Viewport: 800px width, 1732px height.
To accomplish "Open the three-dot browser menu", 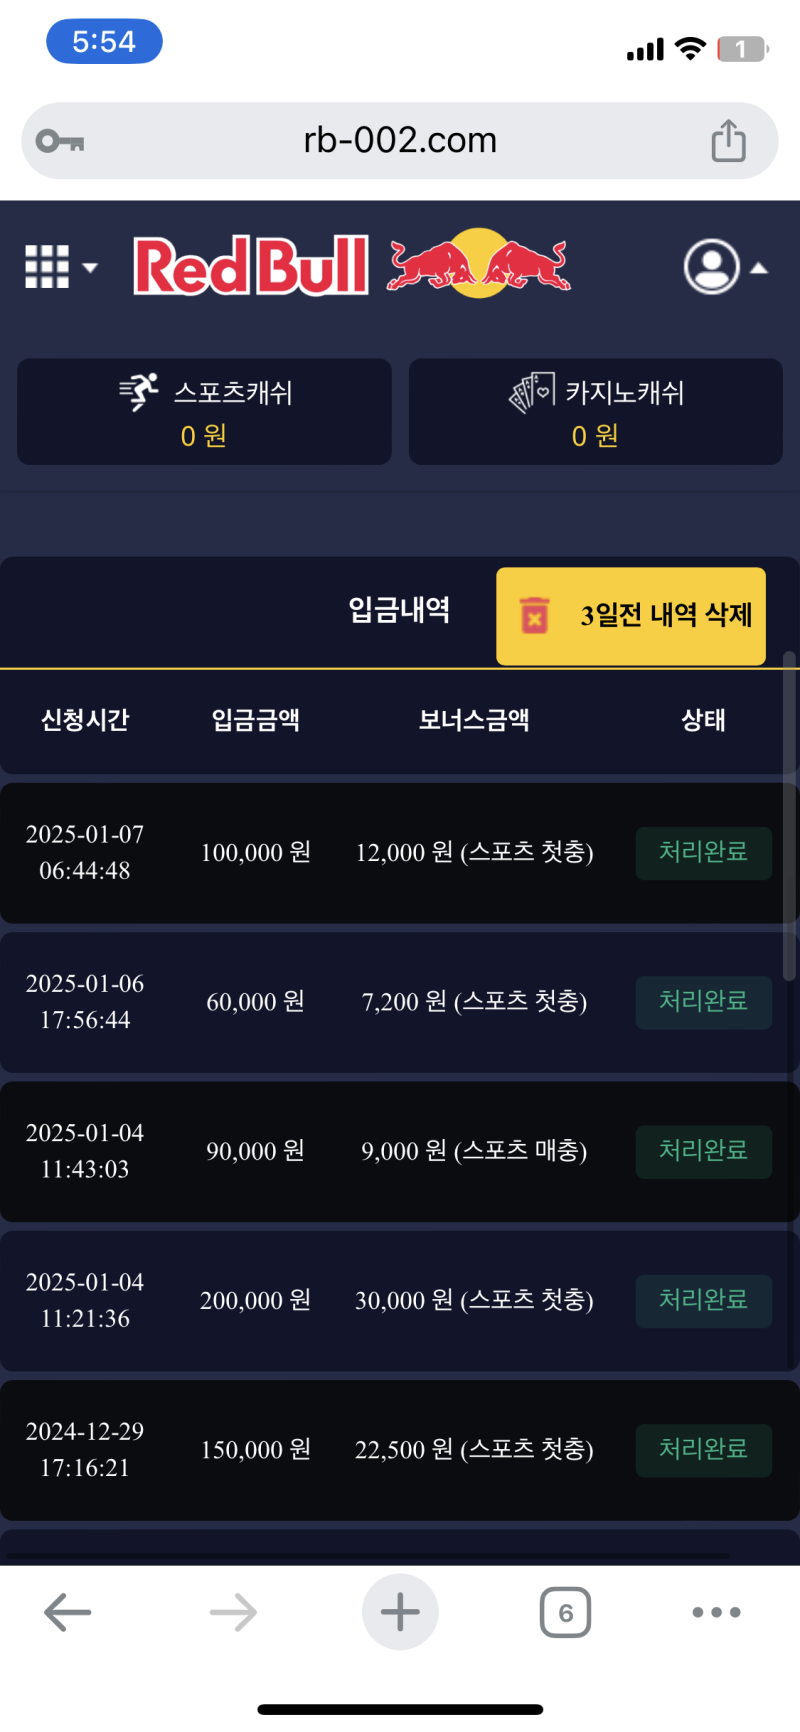I will [x=716, y=1612].
